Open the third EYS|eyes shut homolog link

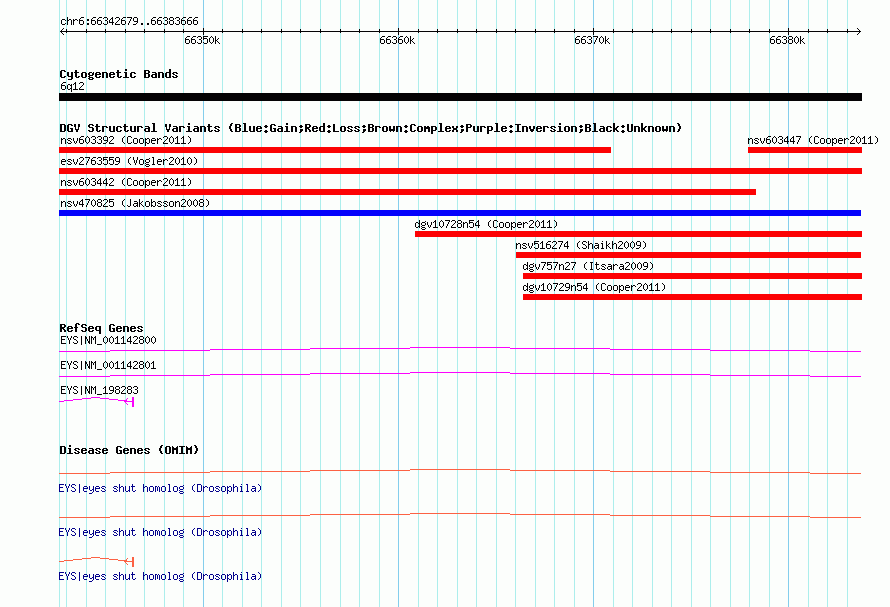pyautogui.click(x=160, y=576)
